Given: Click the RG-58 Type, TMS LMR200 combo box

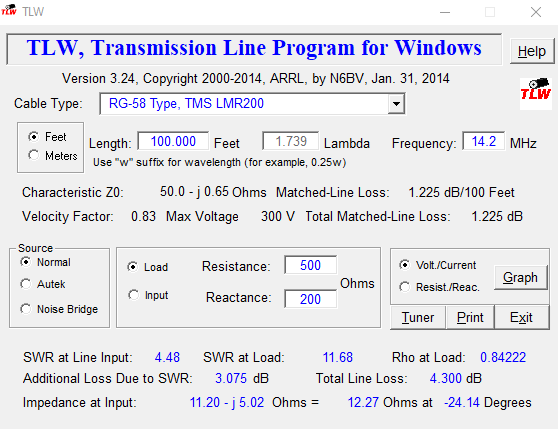Looking at the screenshot, I should click(252, 104).
